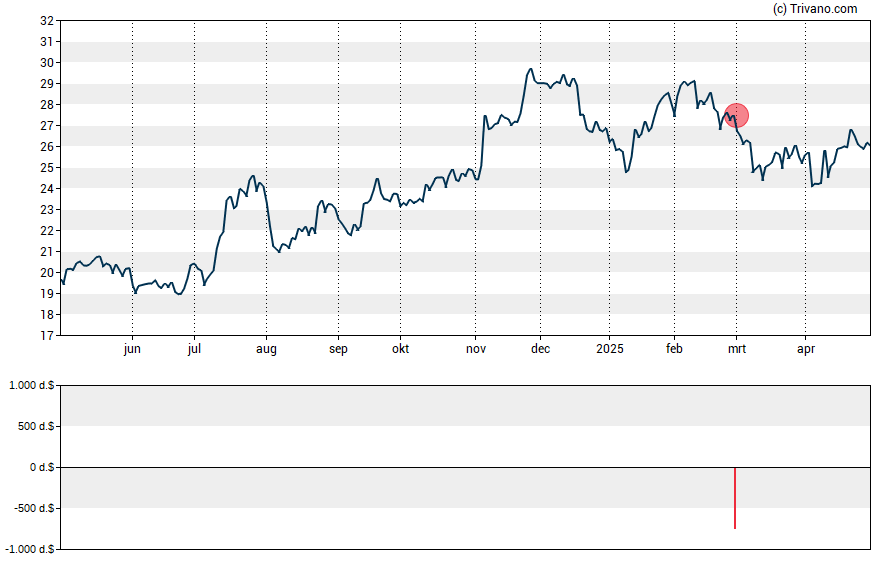Image resolution: width=888 pixels, height=565 pixels.
Task: Click the '32' price axis value
Action: (x=47, y=21)
